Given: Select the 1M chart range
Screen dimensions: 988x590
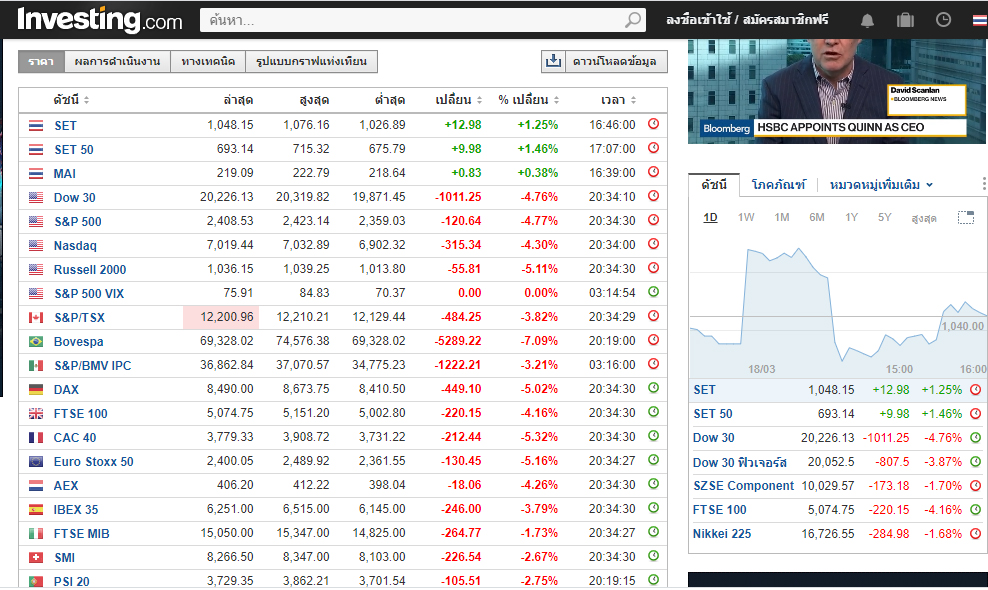Looking at the screenshot, I should (781, 217).
